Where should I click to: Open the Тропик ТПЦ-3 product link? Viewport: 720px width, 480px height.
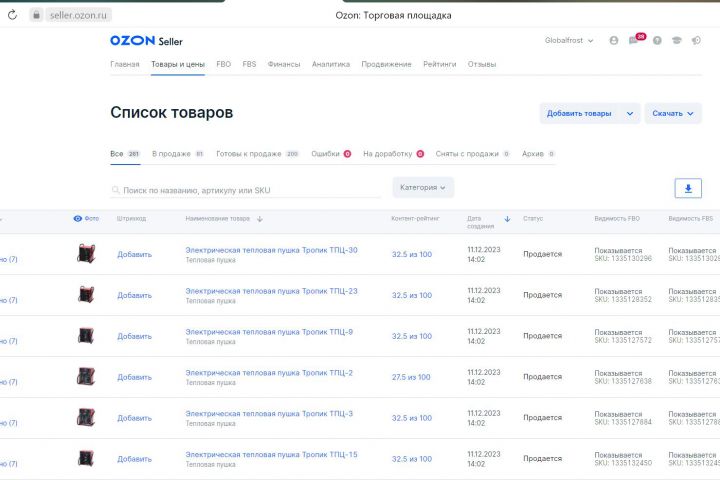(x=269, y=413)
